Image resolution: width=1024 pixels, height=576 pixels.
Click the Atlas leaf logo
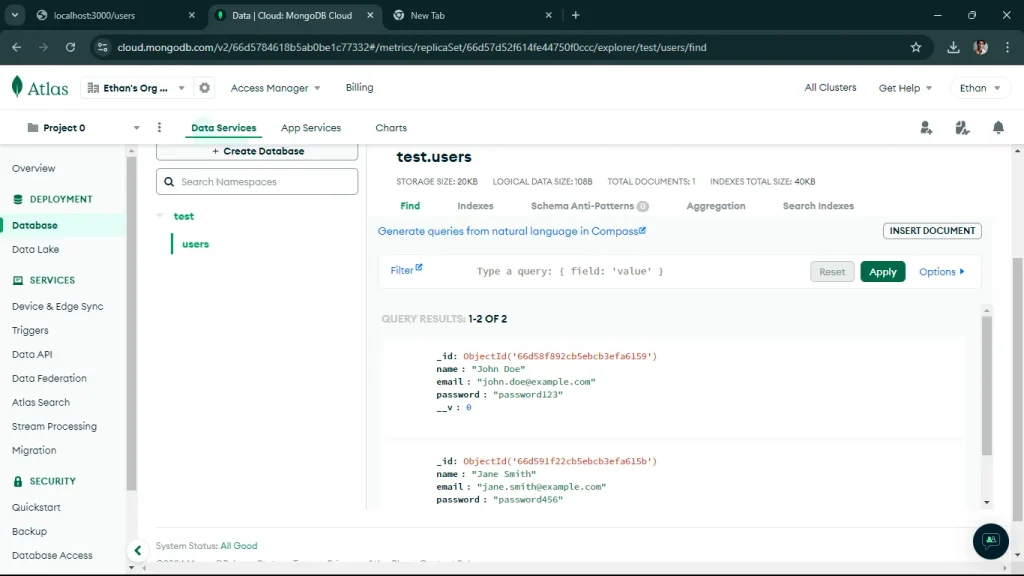tap(18, 87)
